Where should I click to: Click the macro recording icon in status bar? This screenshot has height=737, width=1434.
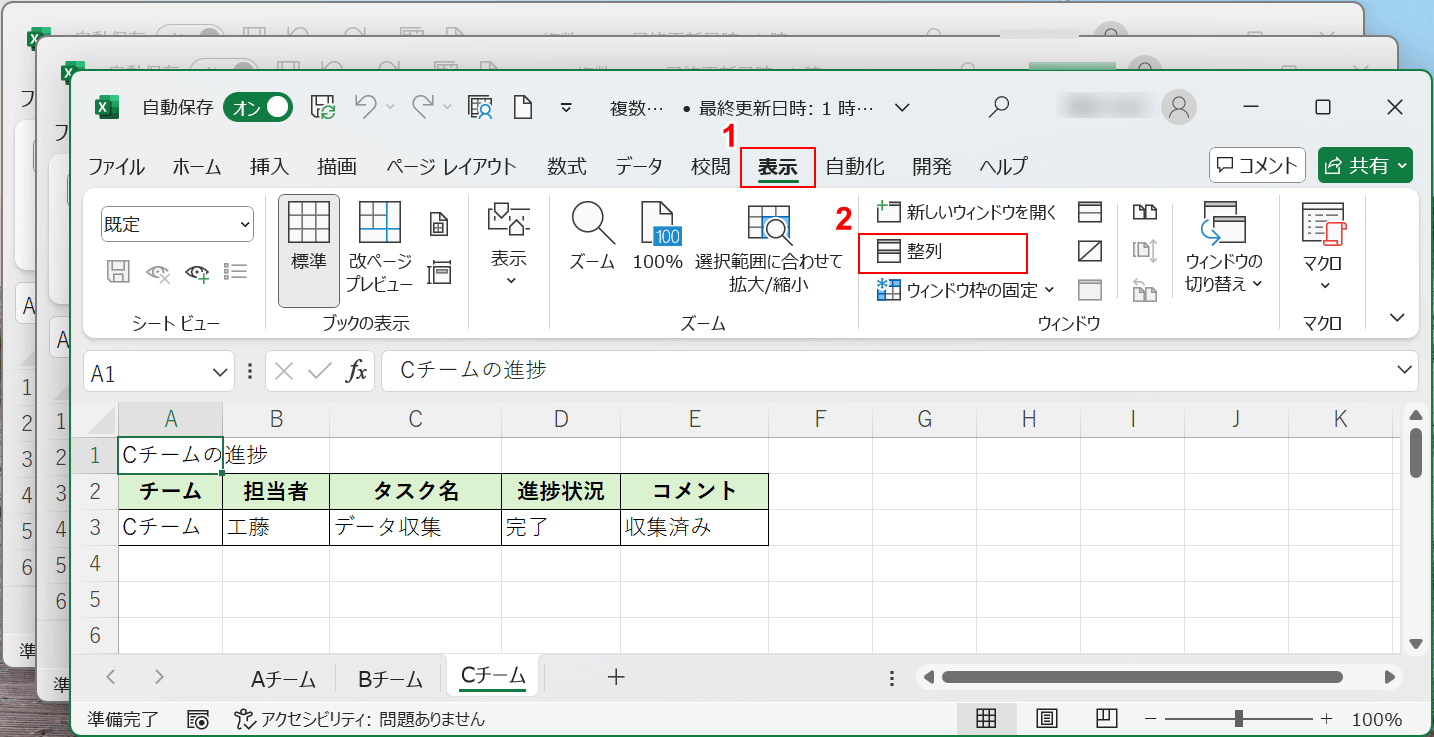pyautogui.click(x=198, y=719)
